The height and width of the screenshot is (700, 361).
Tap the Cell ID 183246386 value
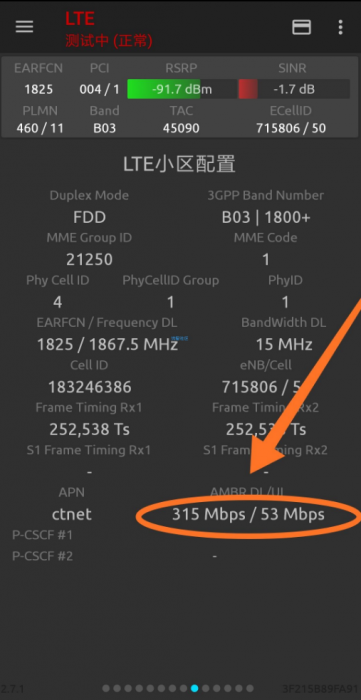90,387
